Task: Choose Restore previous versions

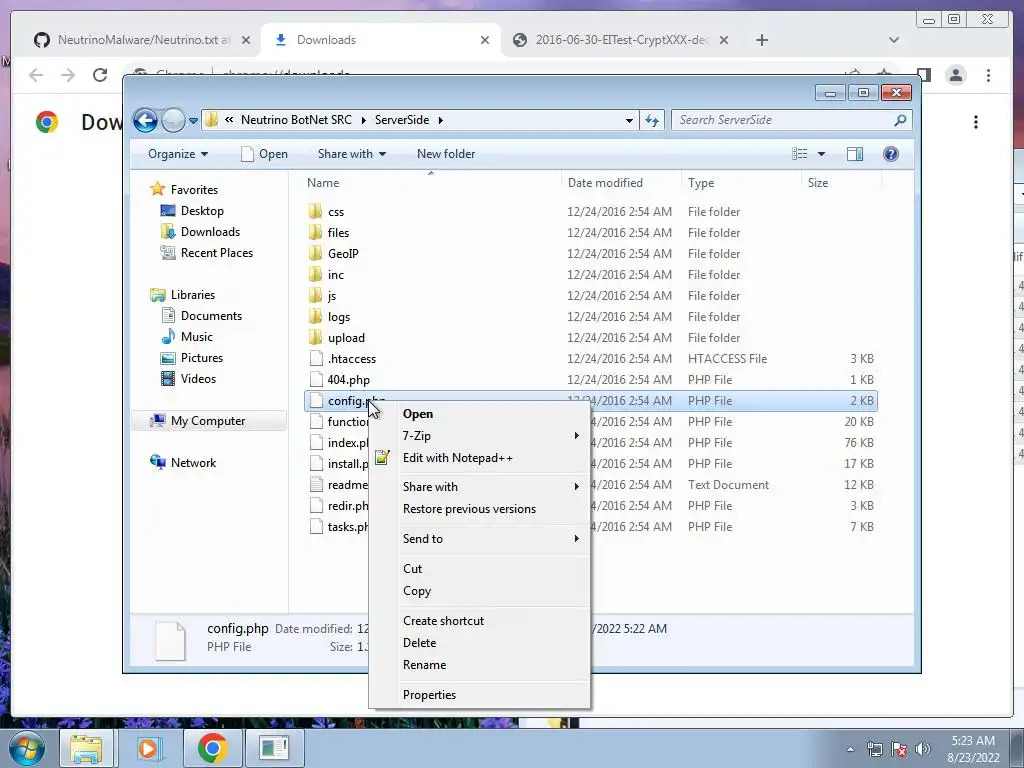Action: (x=479, y=509)
